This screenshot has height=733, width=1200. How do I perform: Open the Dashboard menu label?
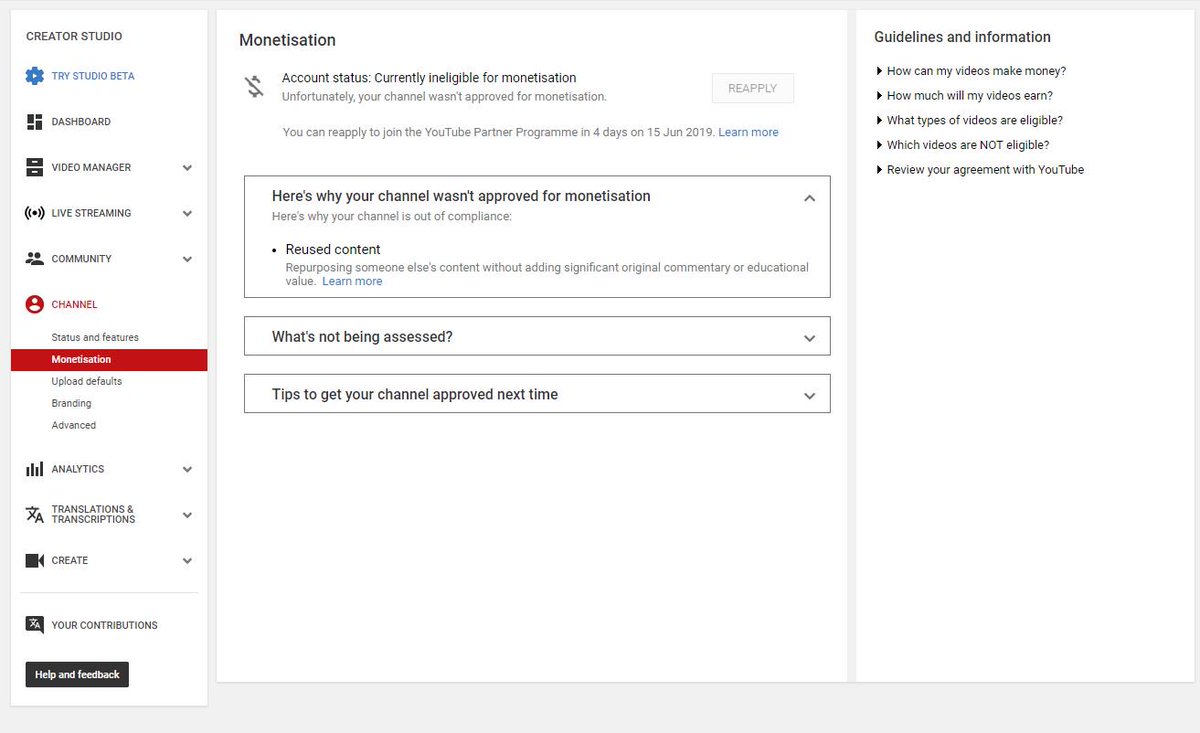pyautogui.click(x=81, y=122)
